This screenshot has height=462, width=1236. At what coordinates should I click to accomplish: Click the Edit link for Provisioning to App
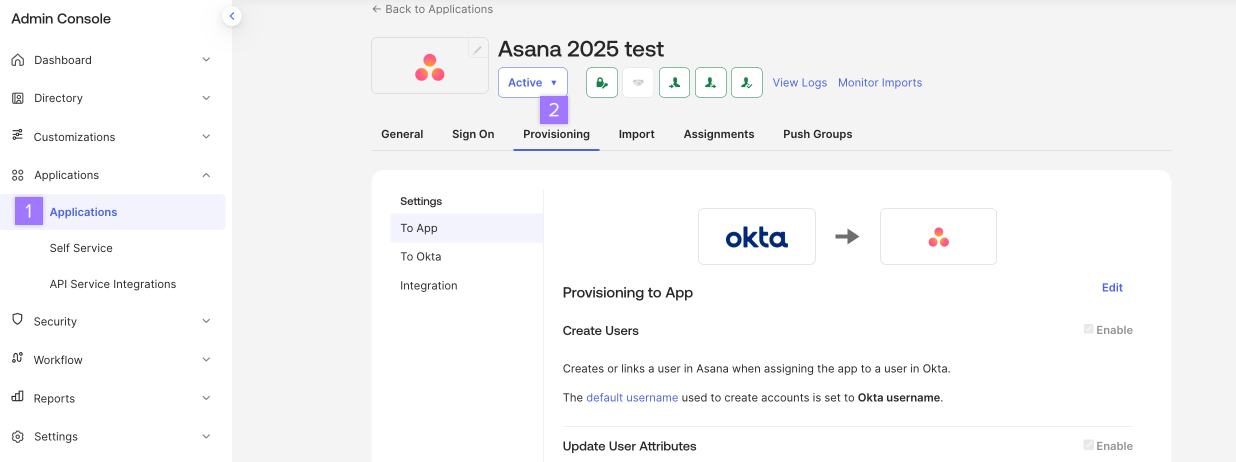1112,288
